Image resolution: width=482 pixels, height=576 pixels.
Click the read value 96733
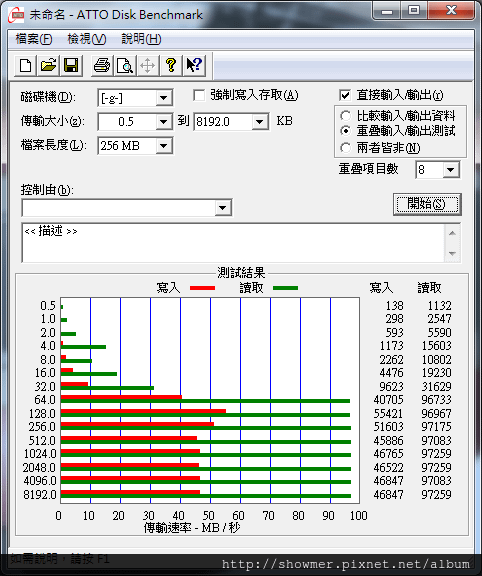click(x=436, y=400)
